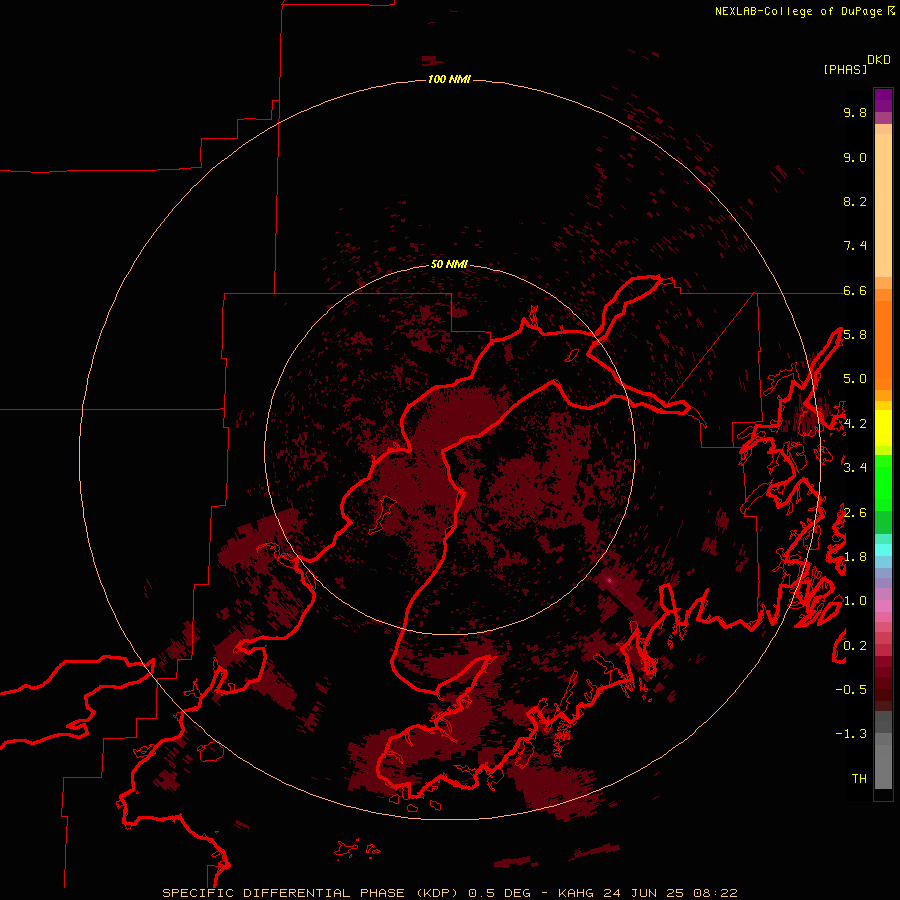Viewport: 900px width, 900px height.
Task: Click the 2.6 scale value
Action: tap(855, 513)
